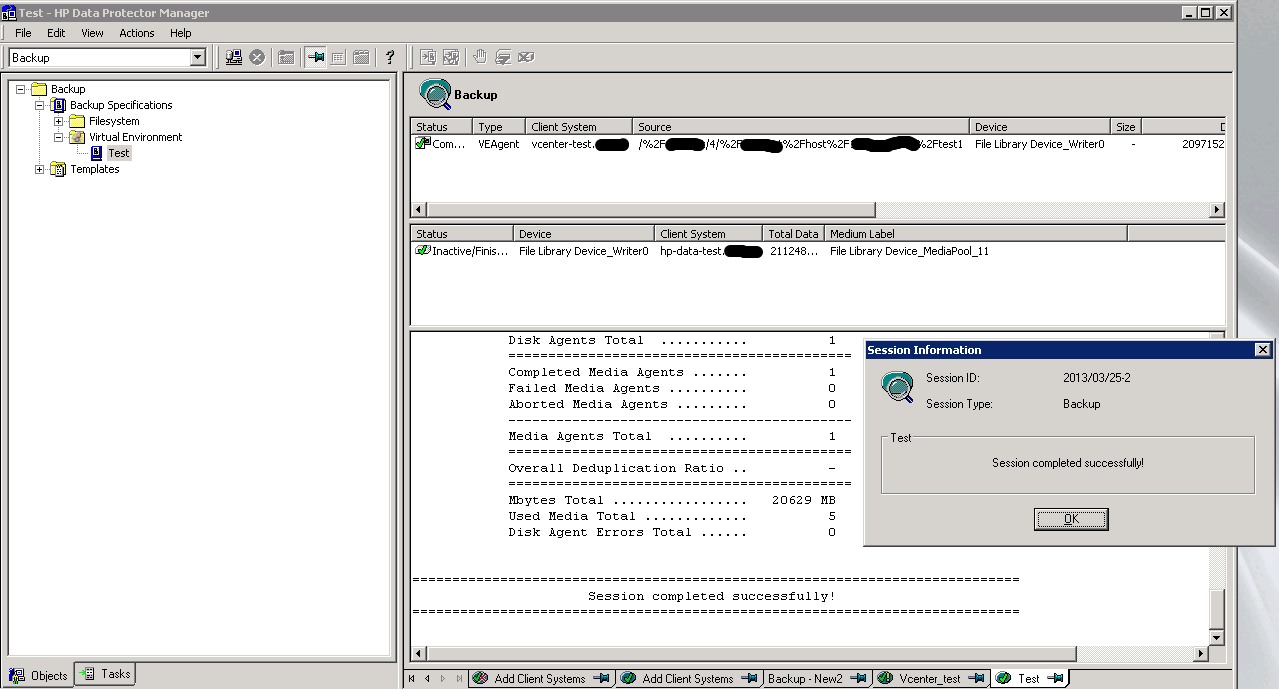Select the File Library Device_MediaPool_11 cell
Viewport: 1279px width, 689px height.
pyautogui.click(x=909, y=251)
